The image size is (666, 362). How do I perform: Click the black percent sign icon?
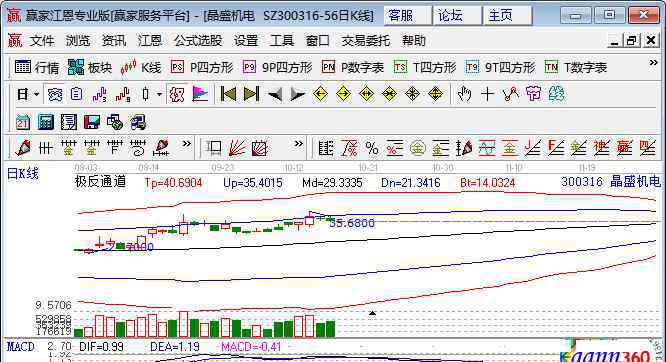372,148
